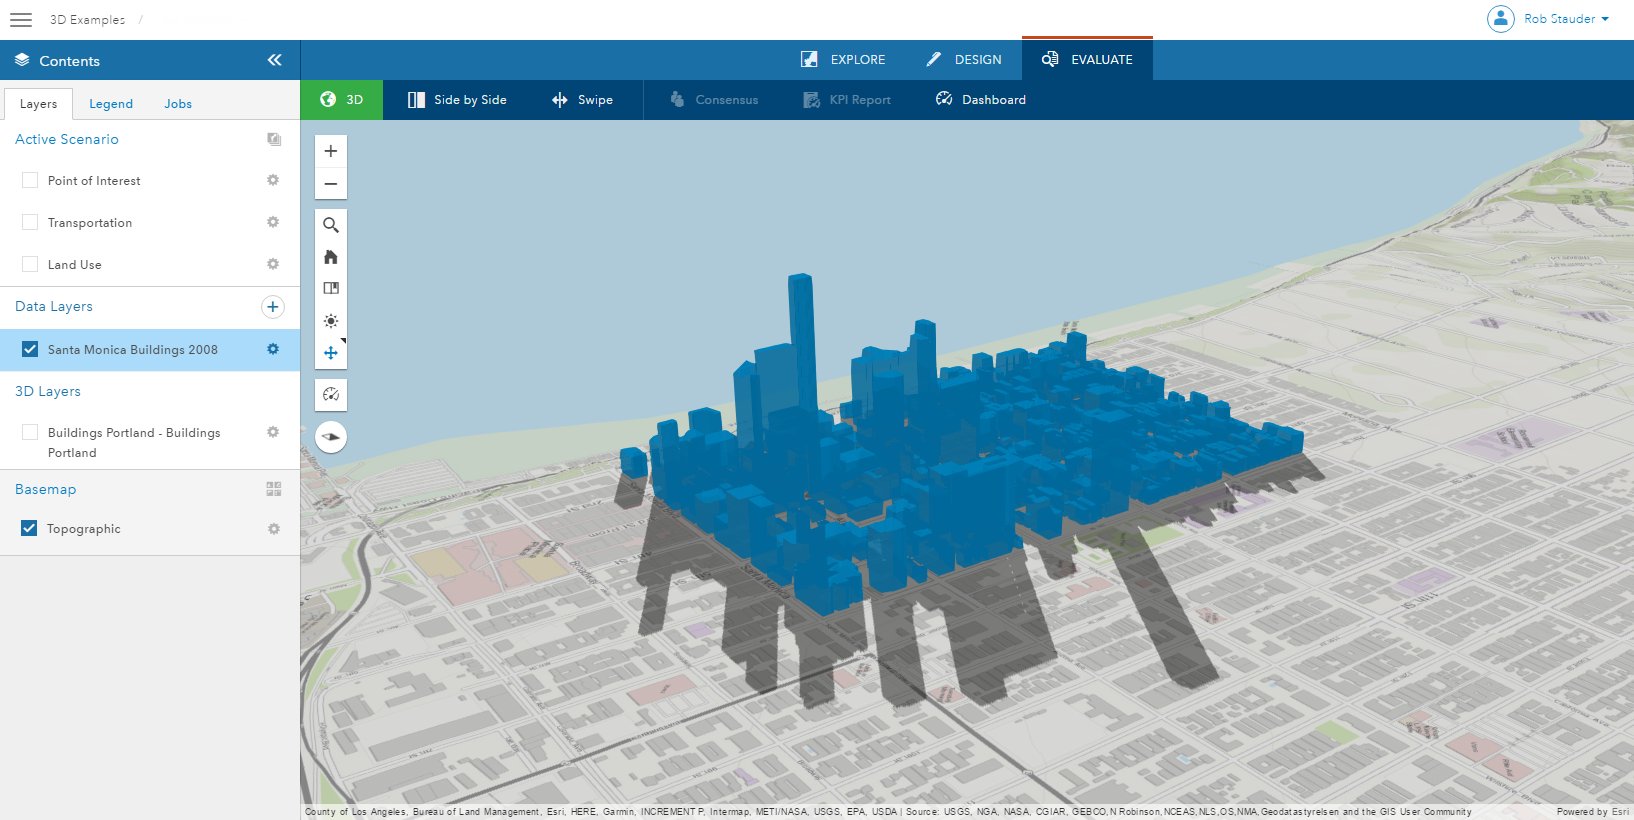Return to the home extent
The height and width of the screenshot is (820, 1634).
(331, 257)
